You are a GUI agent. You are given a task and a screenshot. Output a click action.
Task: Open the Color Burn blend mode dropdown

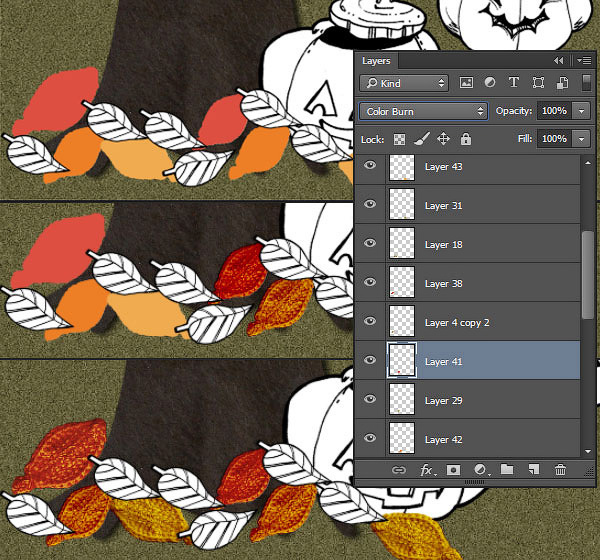pos(423,111)
